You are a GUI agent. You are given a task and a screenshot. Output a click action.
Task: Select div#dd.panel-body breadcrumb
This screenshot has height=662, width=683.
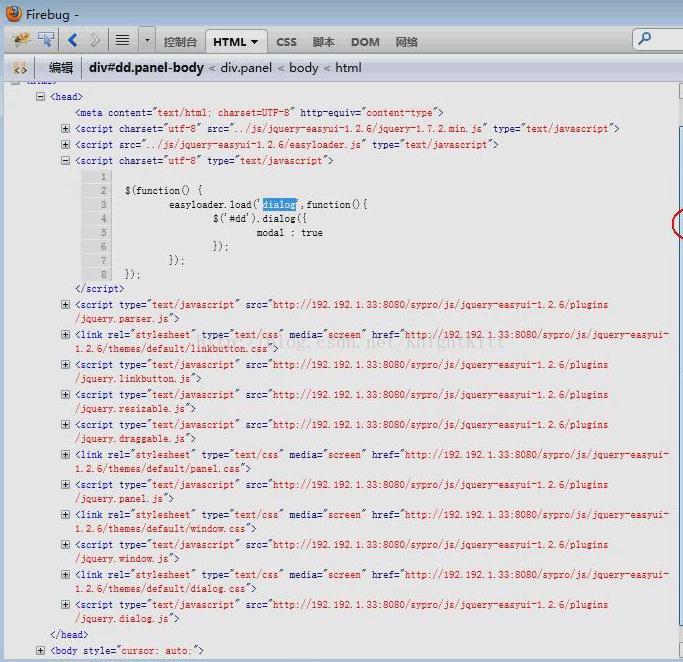pos(146,68)
